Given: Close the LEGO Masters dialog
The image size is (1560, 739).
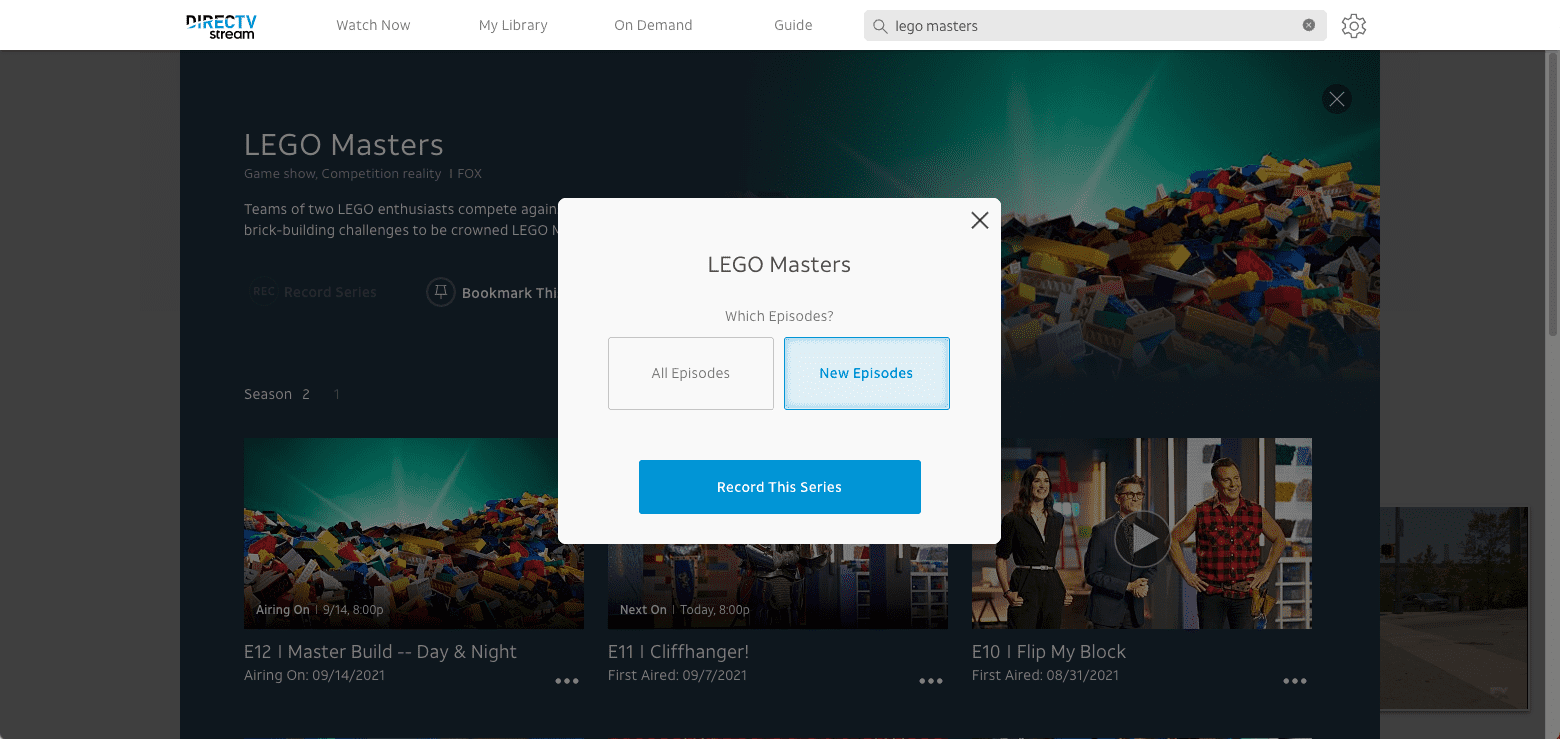Looking at the screenshot, I should 980,221.
